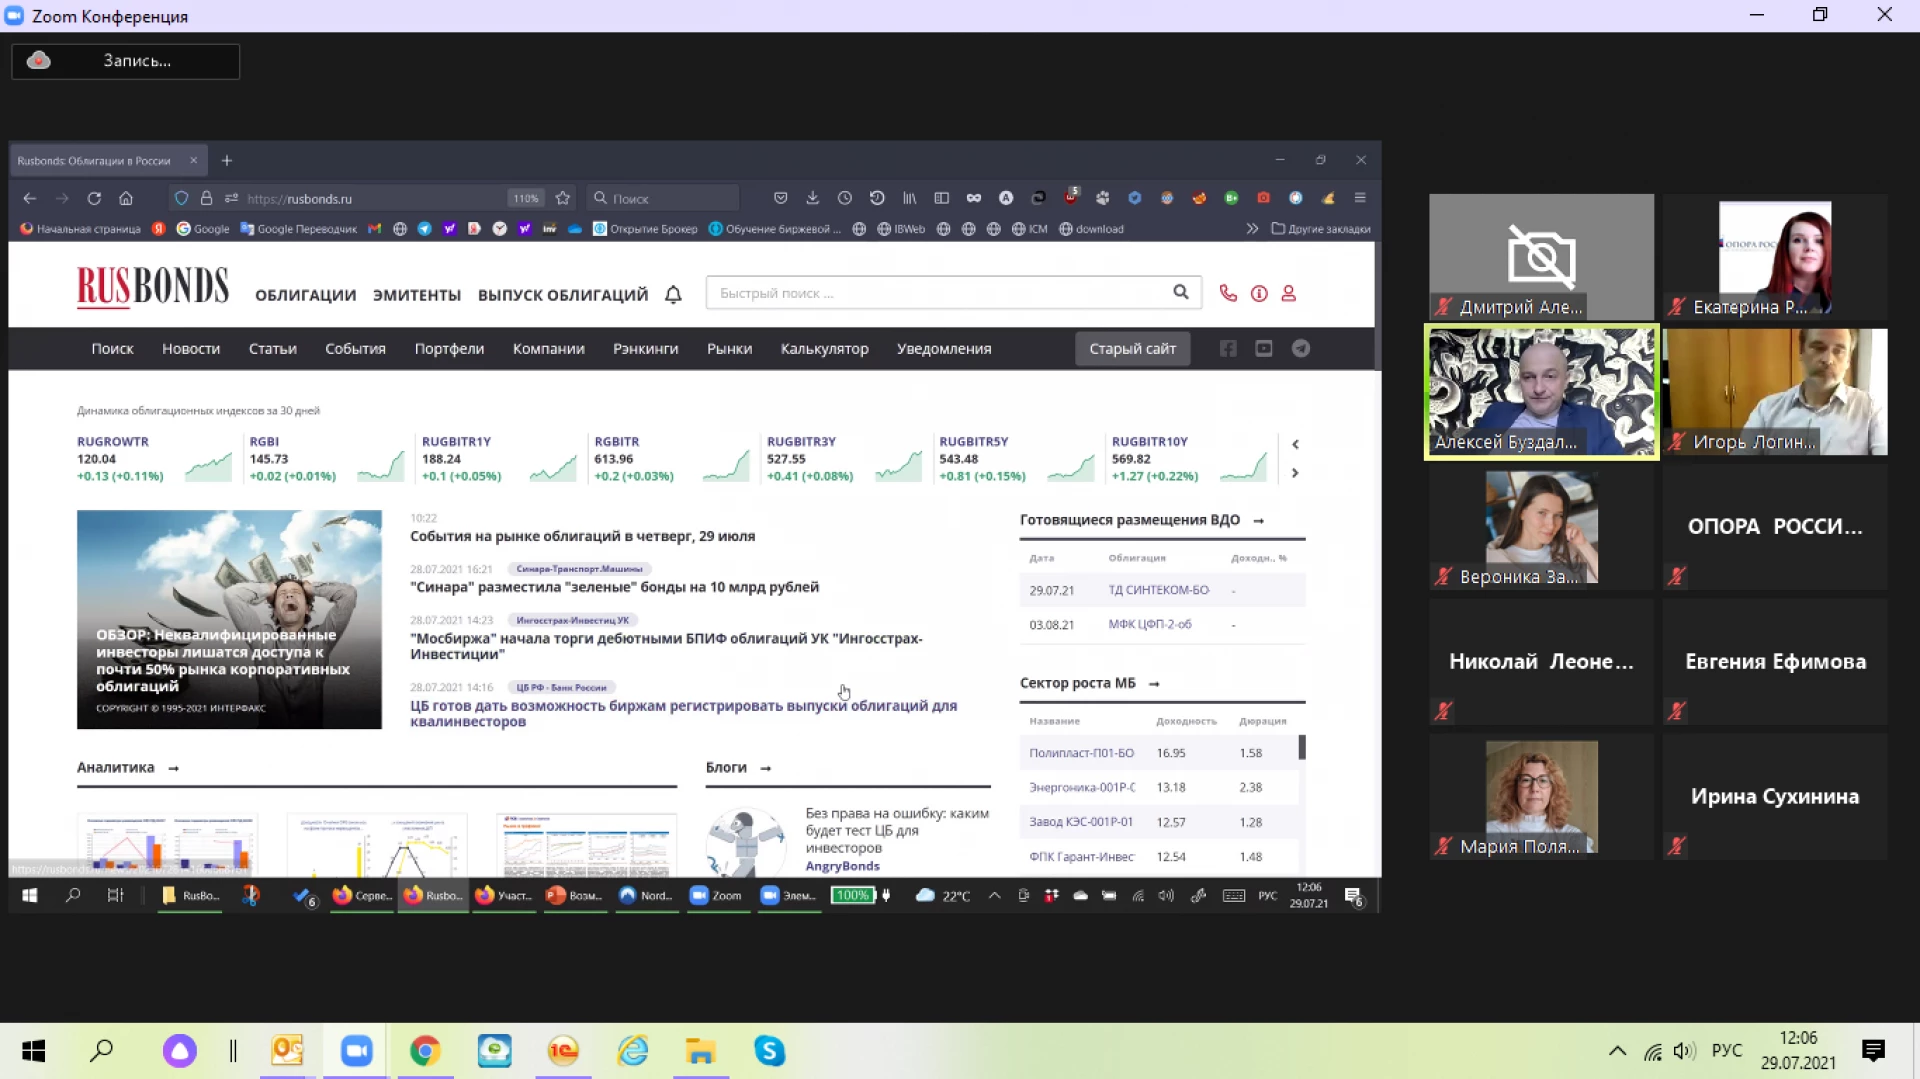The image size is (1920, 1079).
Task: Open the Мосбиржа БПИФ news headline
Action: click(x=666, y=646)
